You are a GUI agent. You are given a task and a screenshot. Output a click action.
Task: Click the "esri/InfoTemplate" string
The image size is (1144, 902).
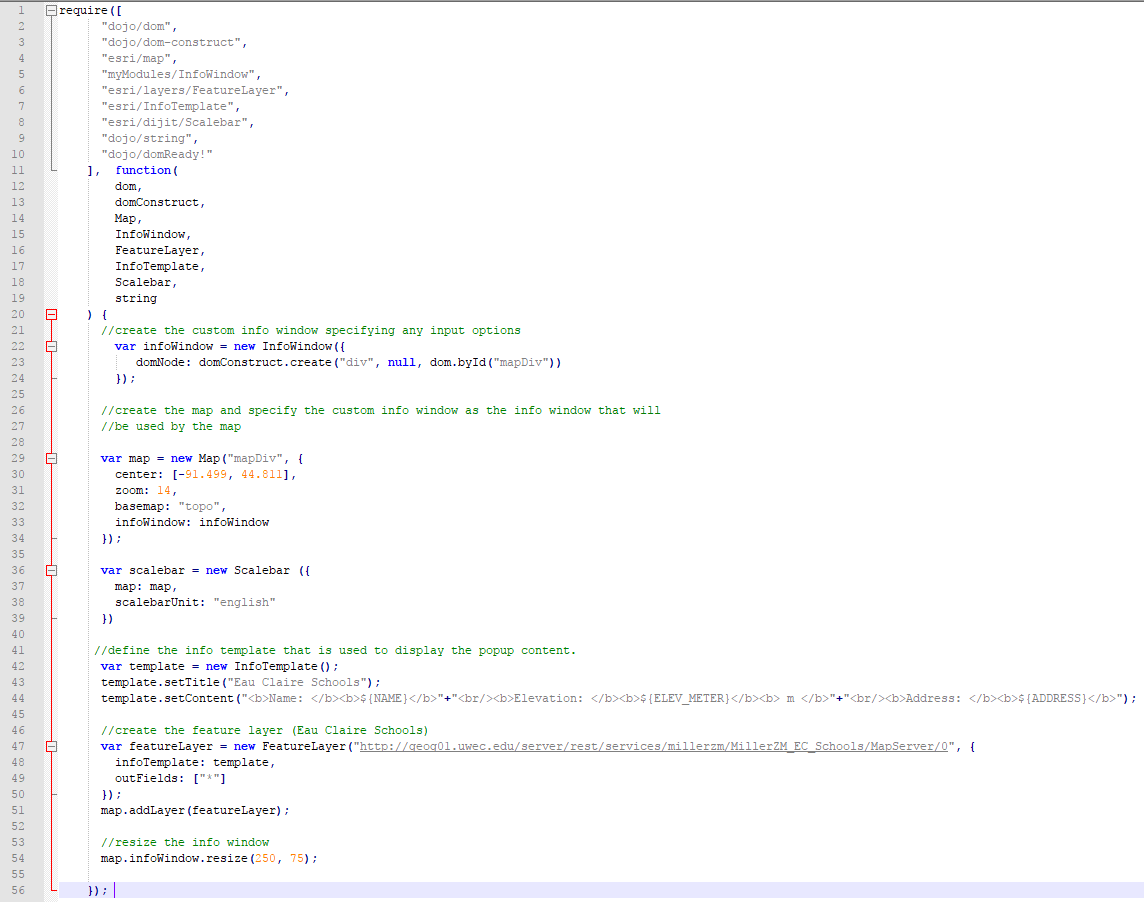[x=170, y=107]
